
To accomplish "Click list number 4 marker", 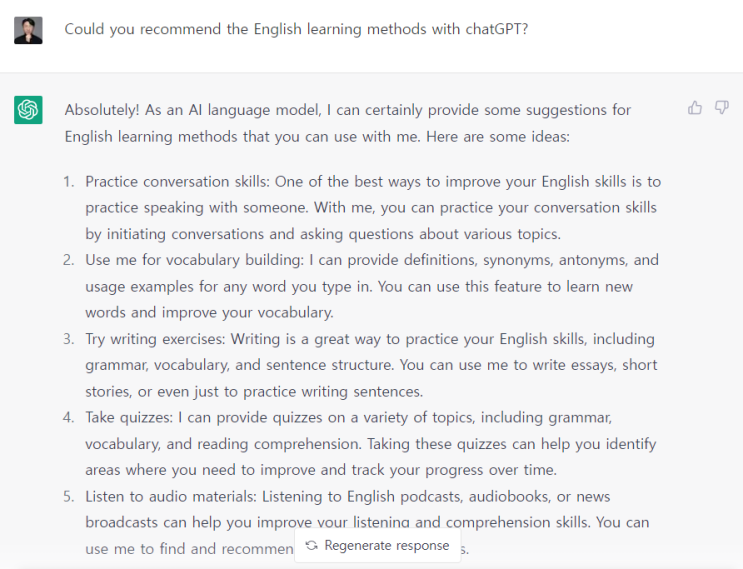I will point(69,418).
